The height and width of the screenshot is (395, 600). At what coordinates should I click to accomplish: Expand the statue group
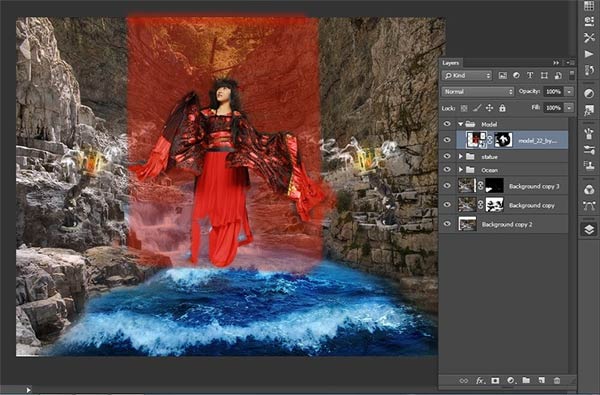461,157
